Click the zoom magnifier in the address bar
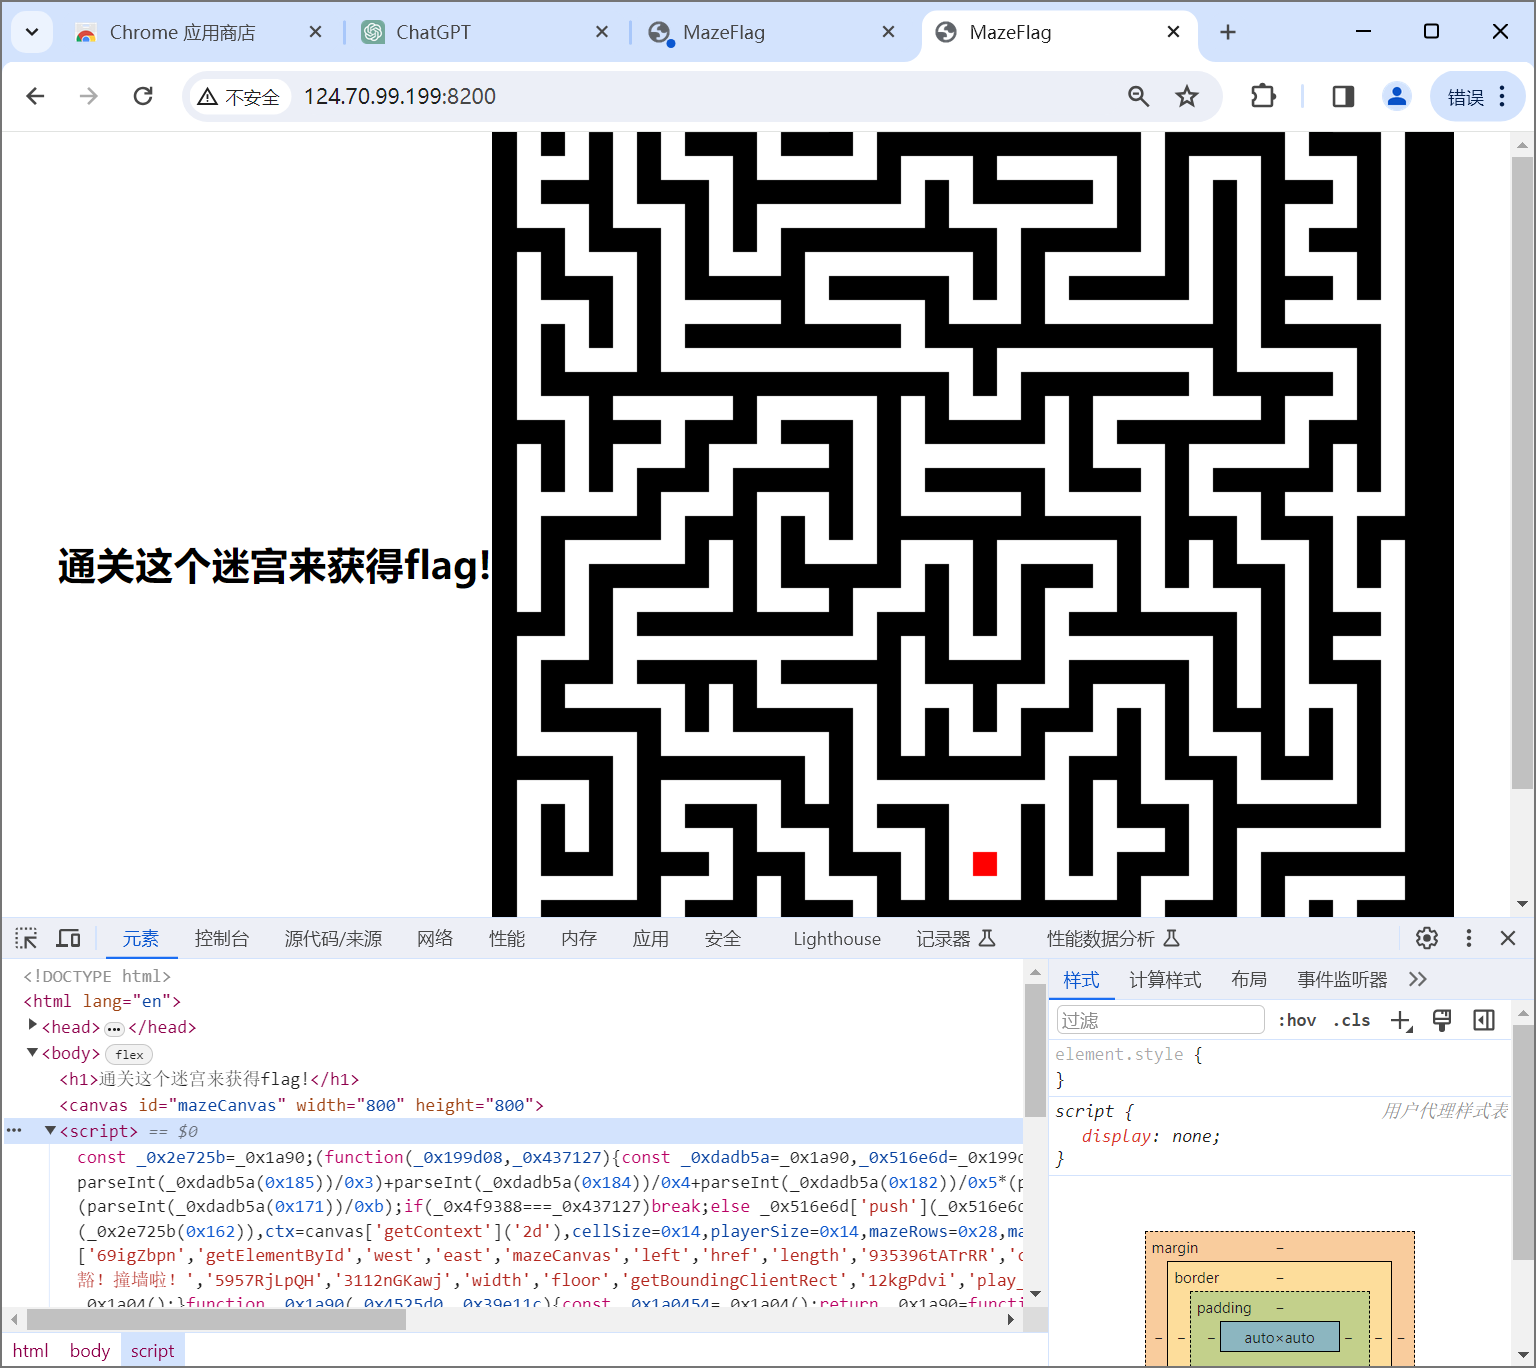 (1138, 96)
